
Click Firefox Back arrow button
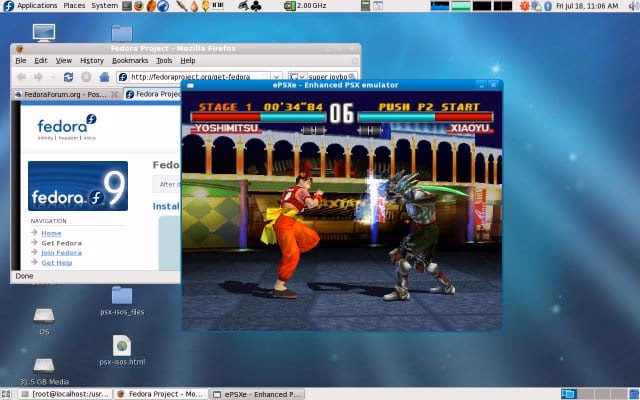click(x=22, y=77)
